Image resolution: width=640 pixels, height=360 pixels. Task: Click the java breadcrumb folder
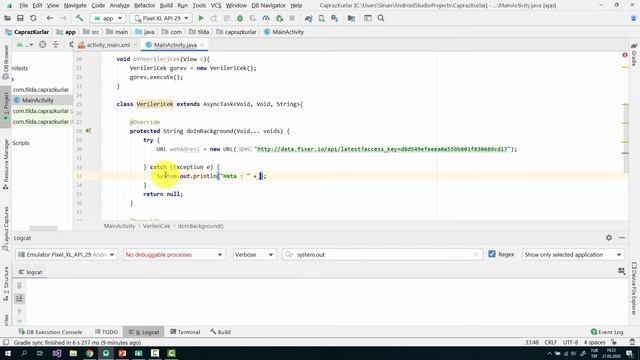point(145,32)
